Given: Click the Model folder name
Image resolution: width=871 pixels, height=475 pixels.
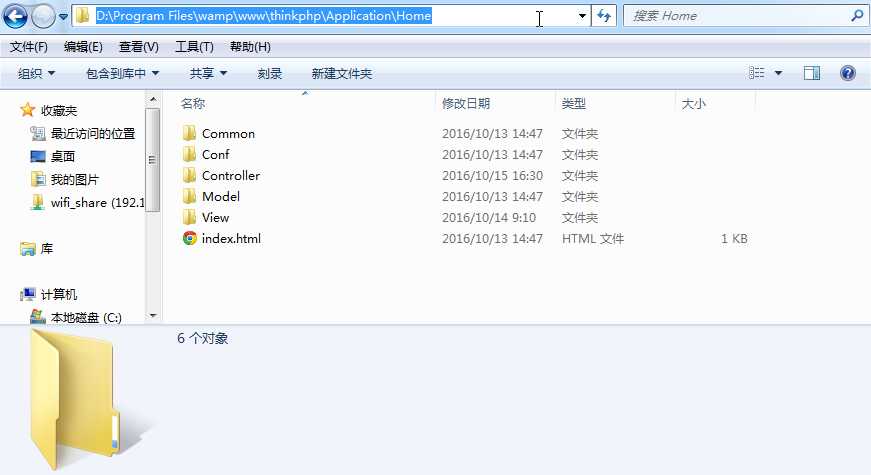Looking at the screenshot, I should pyautogui.click(x=221, y=197).
